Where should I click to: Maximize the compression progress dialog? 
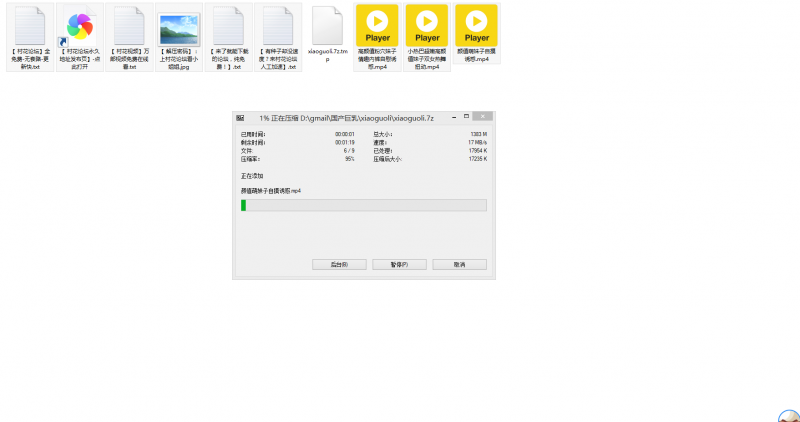pos(465,117)
